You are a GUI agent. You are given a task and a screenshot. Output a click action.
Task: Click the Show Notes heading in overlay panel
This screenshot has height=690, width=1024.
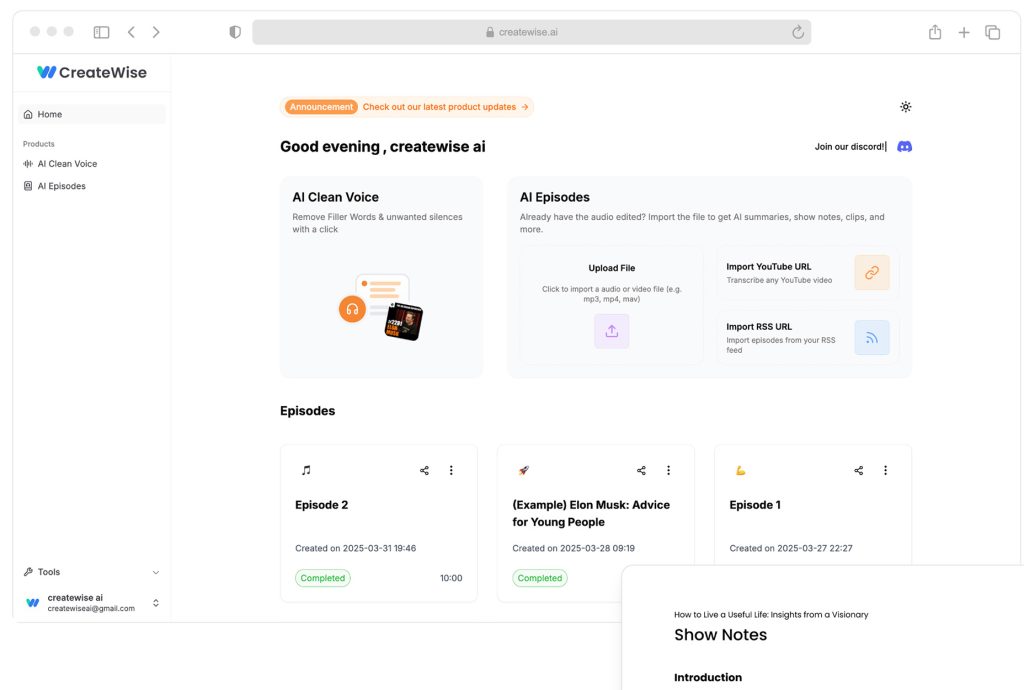pyautogui.click(x=720, y=635)
